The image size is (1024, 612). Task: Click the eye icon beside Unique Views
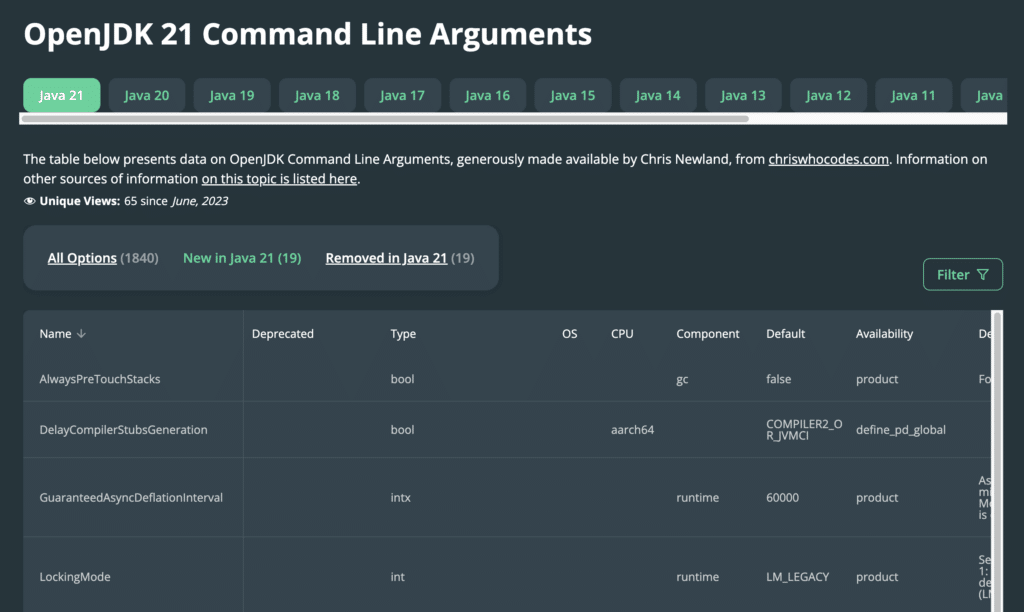pyautogui.click(x=29, y=201)
